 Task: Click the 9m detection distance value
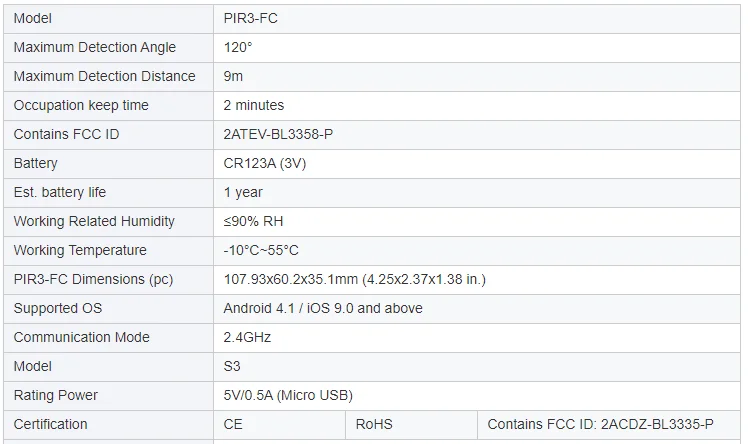coord(234,76)
